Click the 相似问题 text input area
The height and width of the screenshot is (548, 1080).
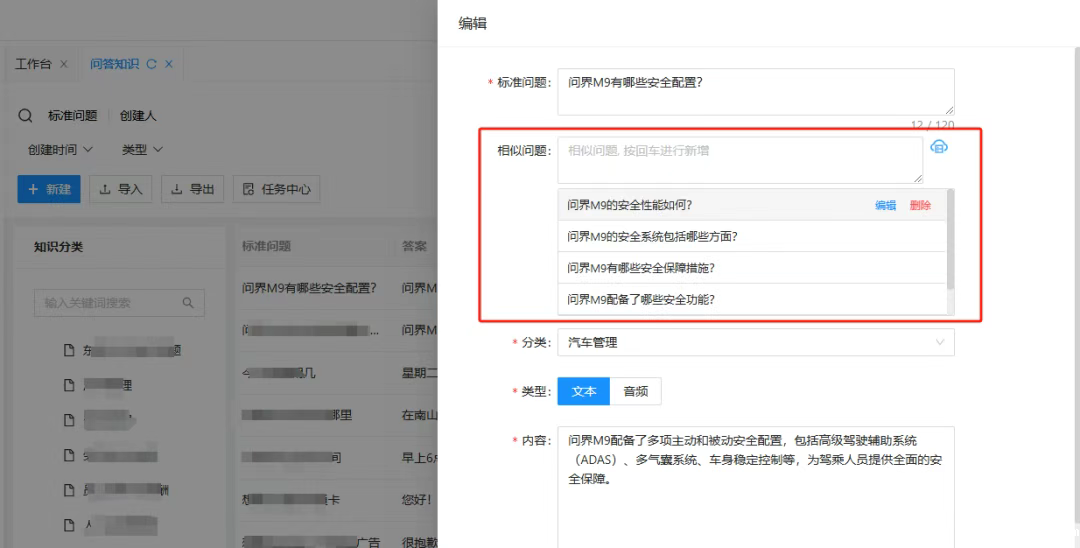point(739,160)
